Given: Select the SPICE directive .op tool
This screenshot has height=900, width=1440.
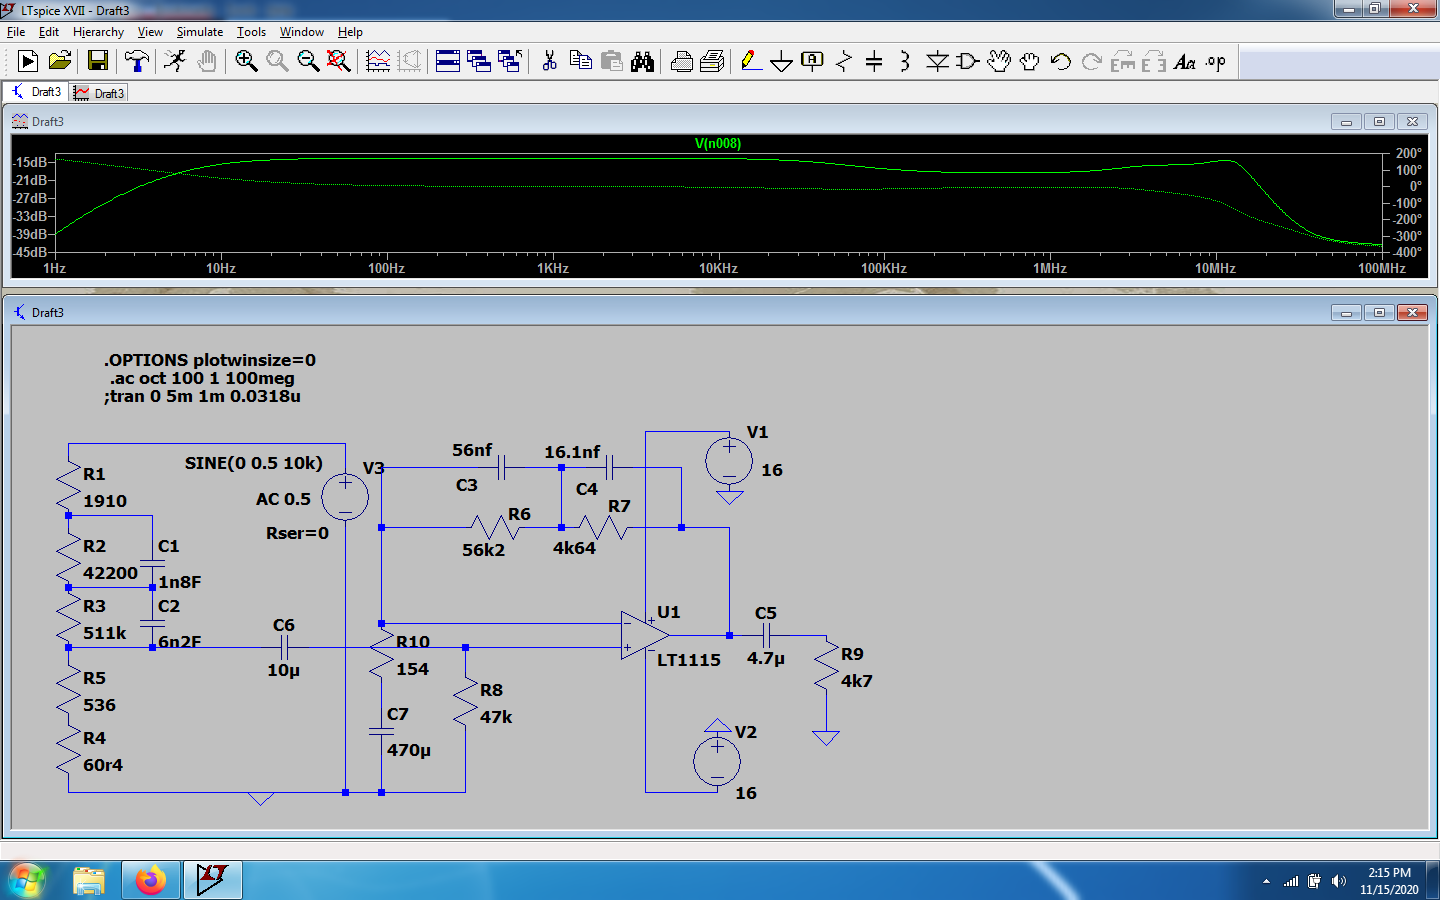Looking at the screenshot, I should click(1216, 61).
